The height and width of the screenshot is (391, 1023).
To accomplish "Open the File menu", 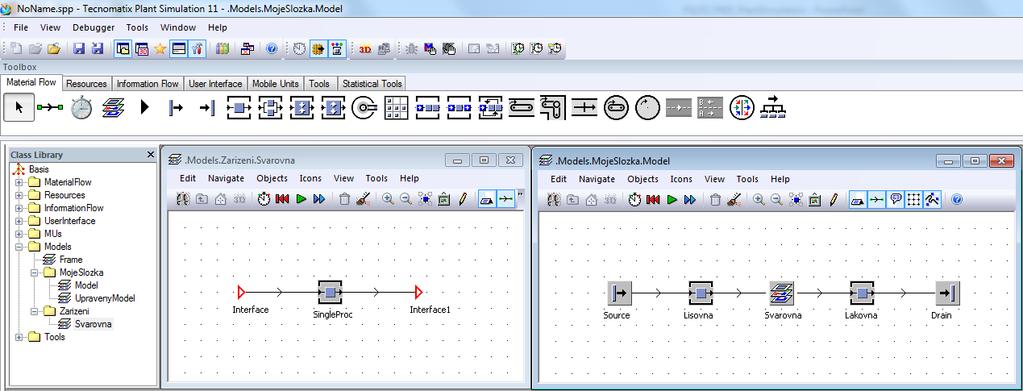I will [21, 27].
